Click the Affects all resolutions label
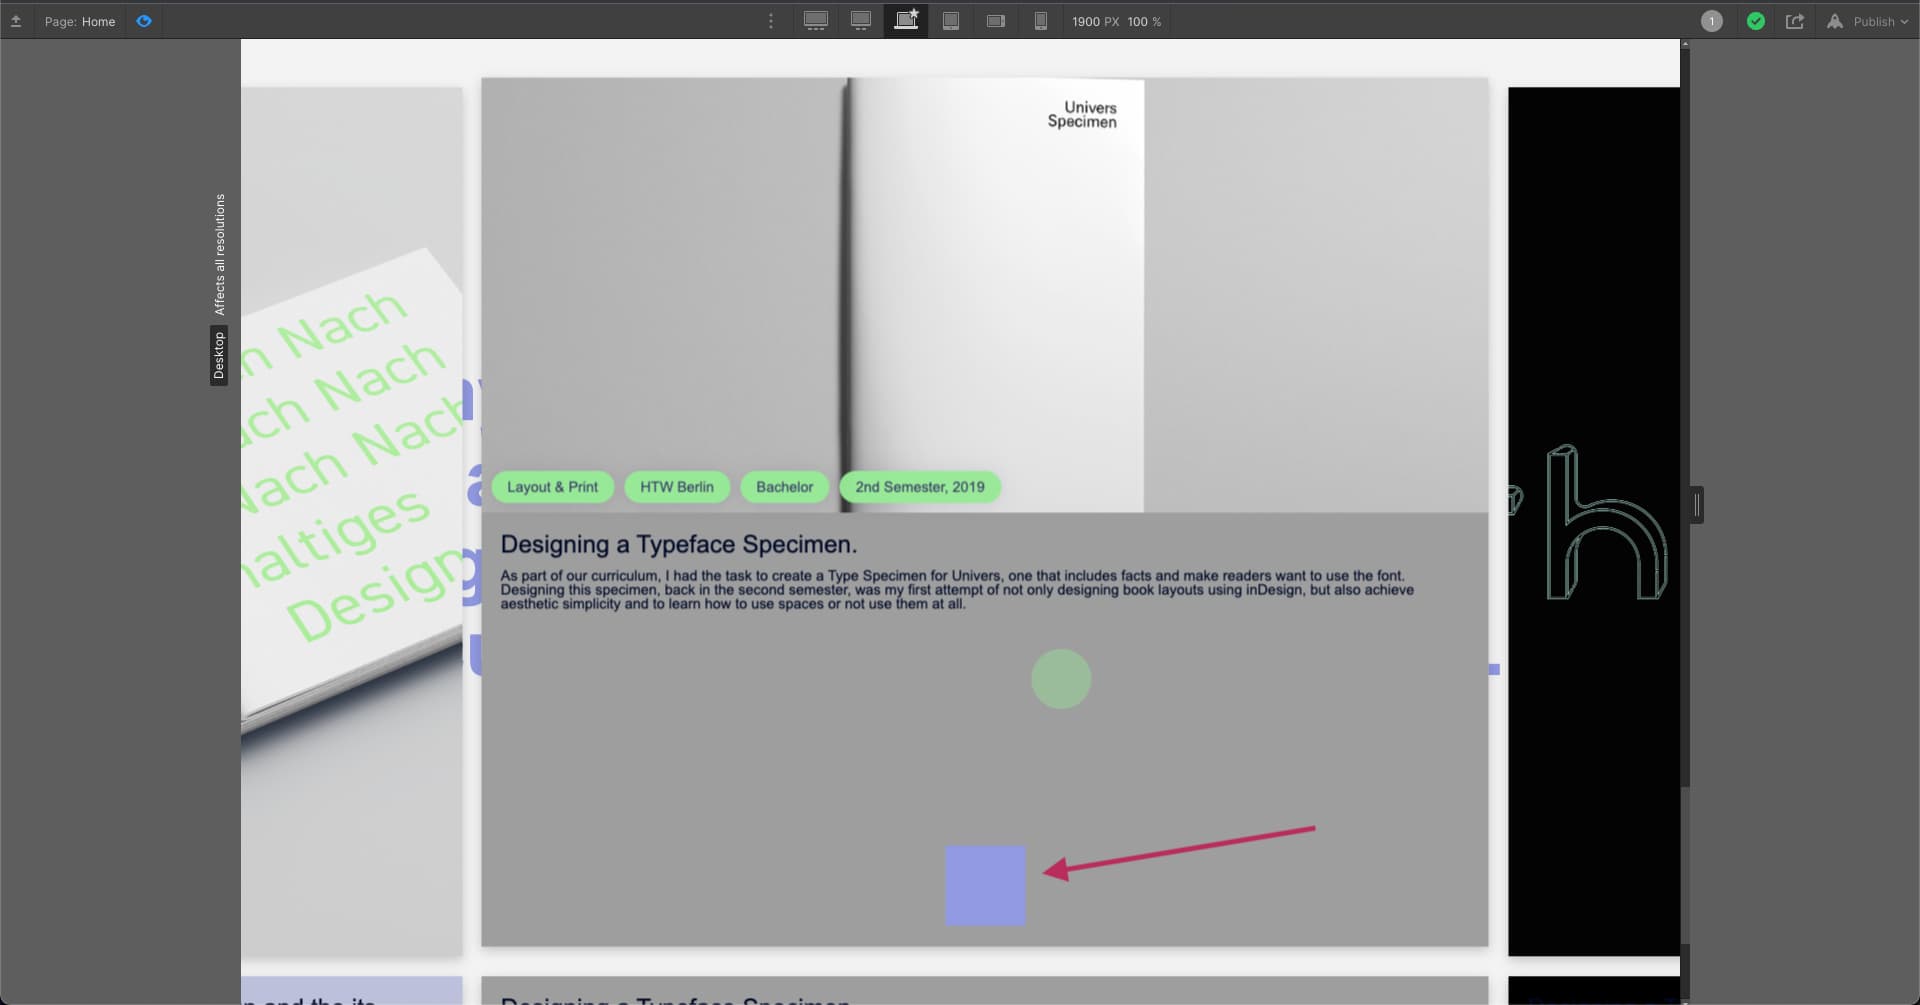The image size is (1920, 1005). 220,254
